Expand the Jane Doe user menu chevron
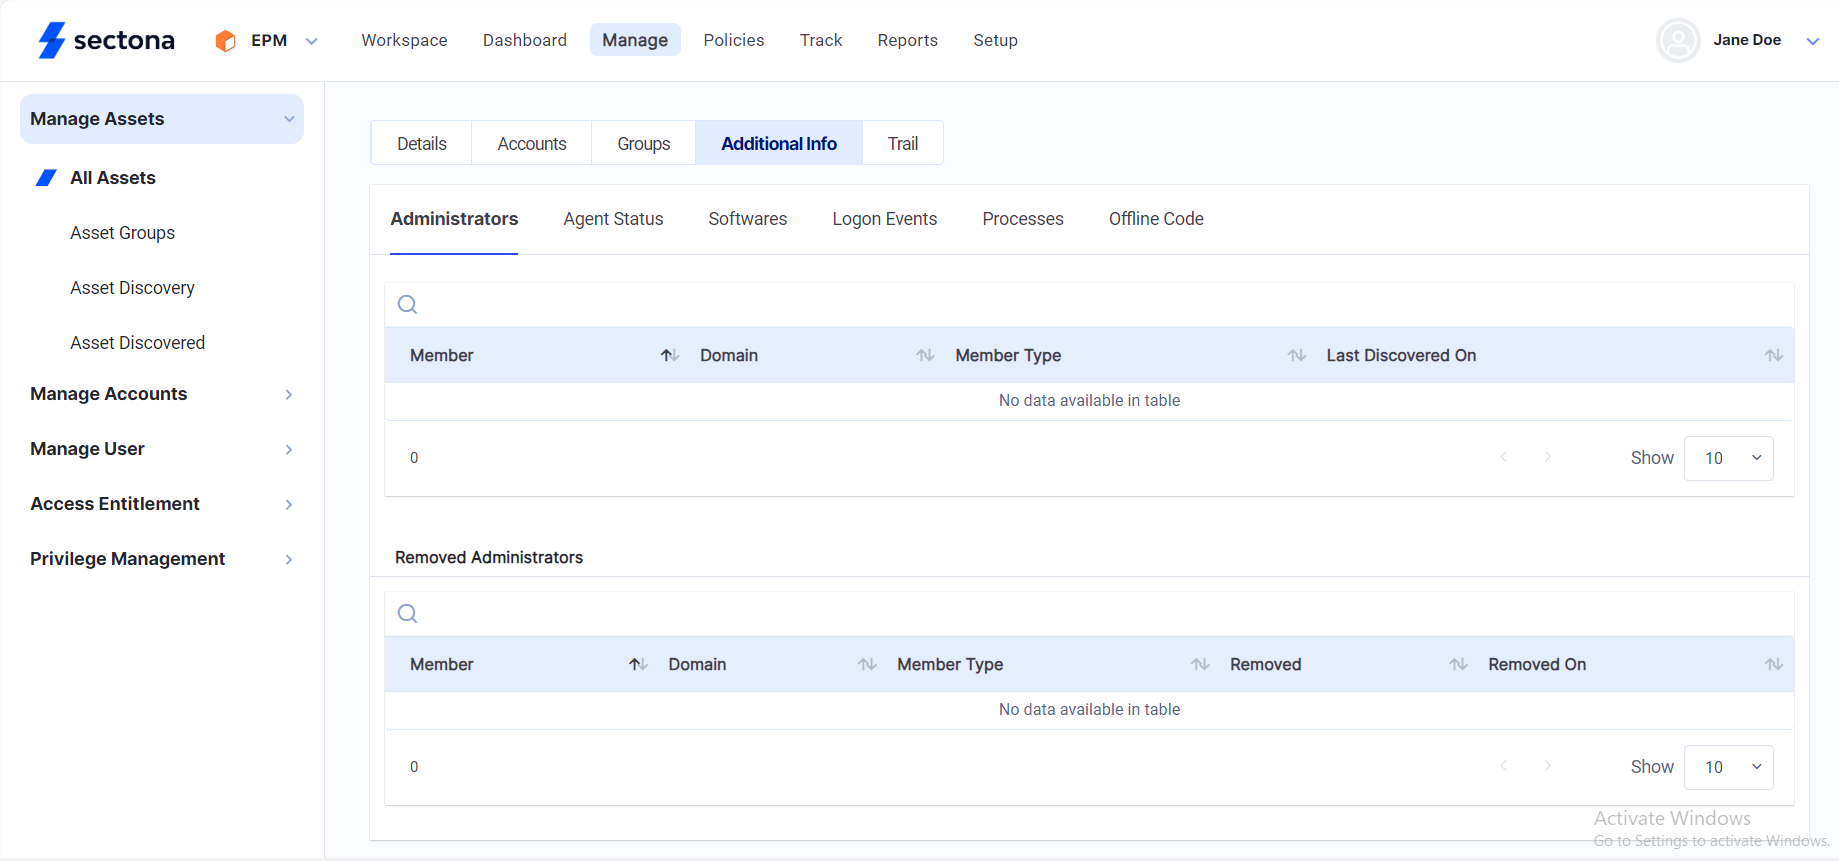The image size is (1839, 861). (x=1812, y=41)
